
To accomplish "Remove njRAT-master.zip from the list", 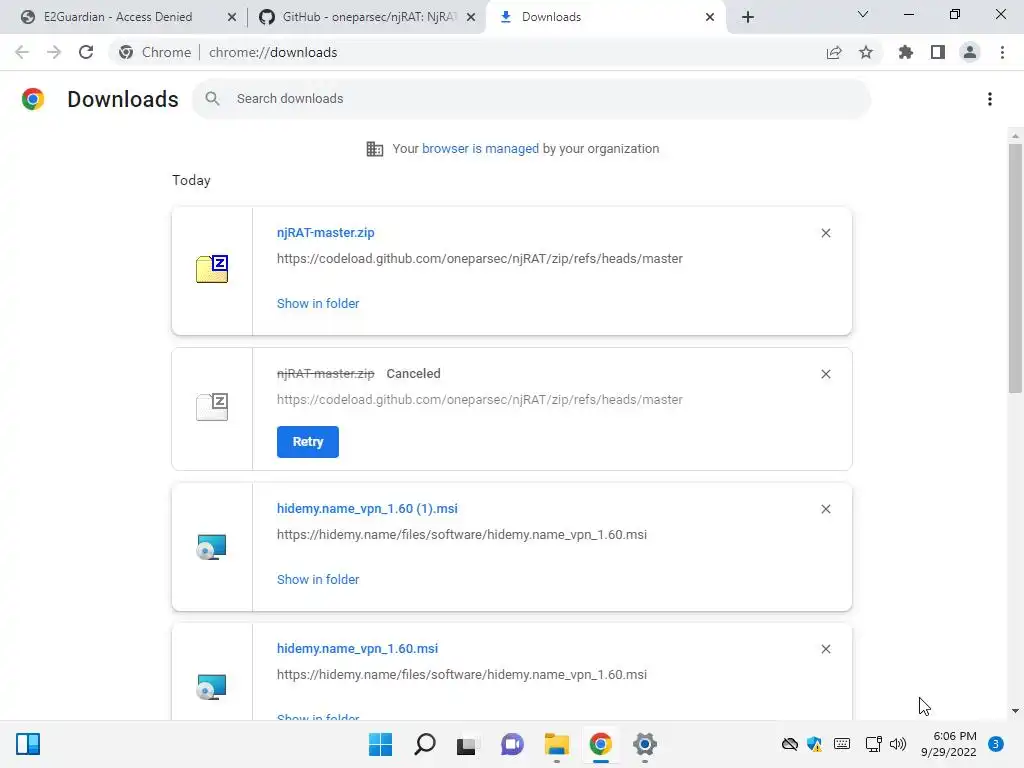I will tap(825, 233).
